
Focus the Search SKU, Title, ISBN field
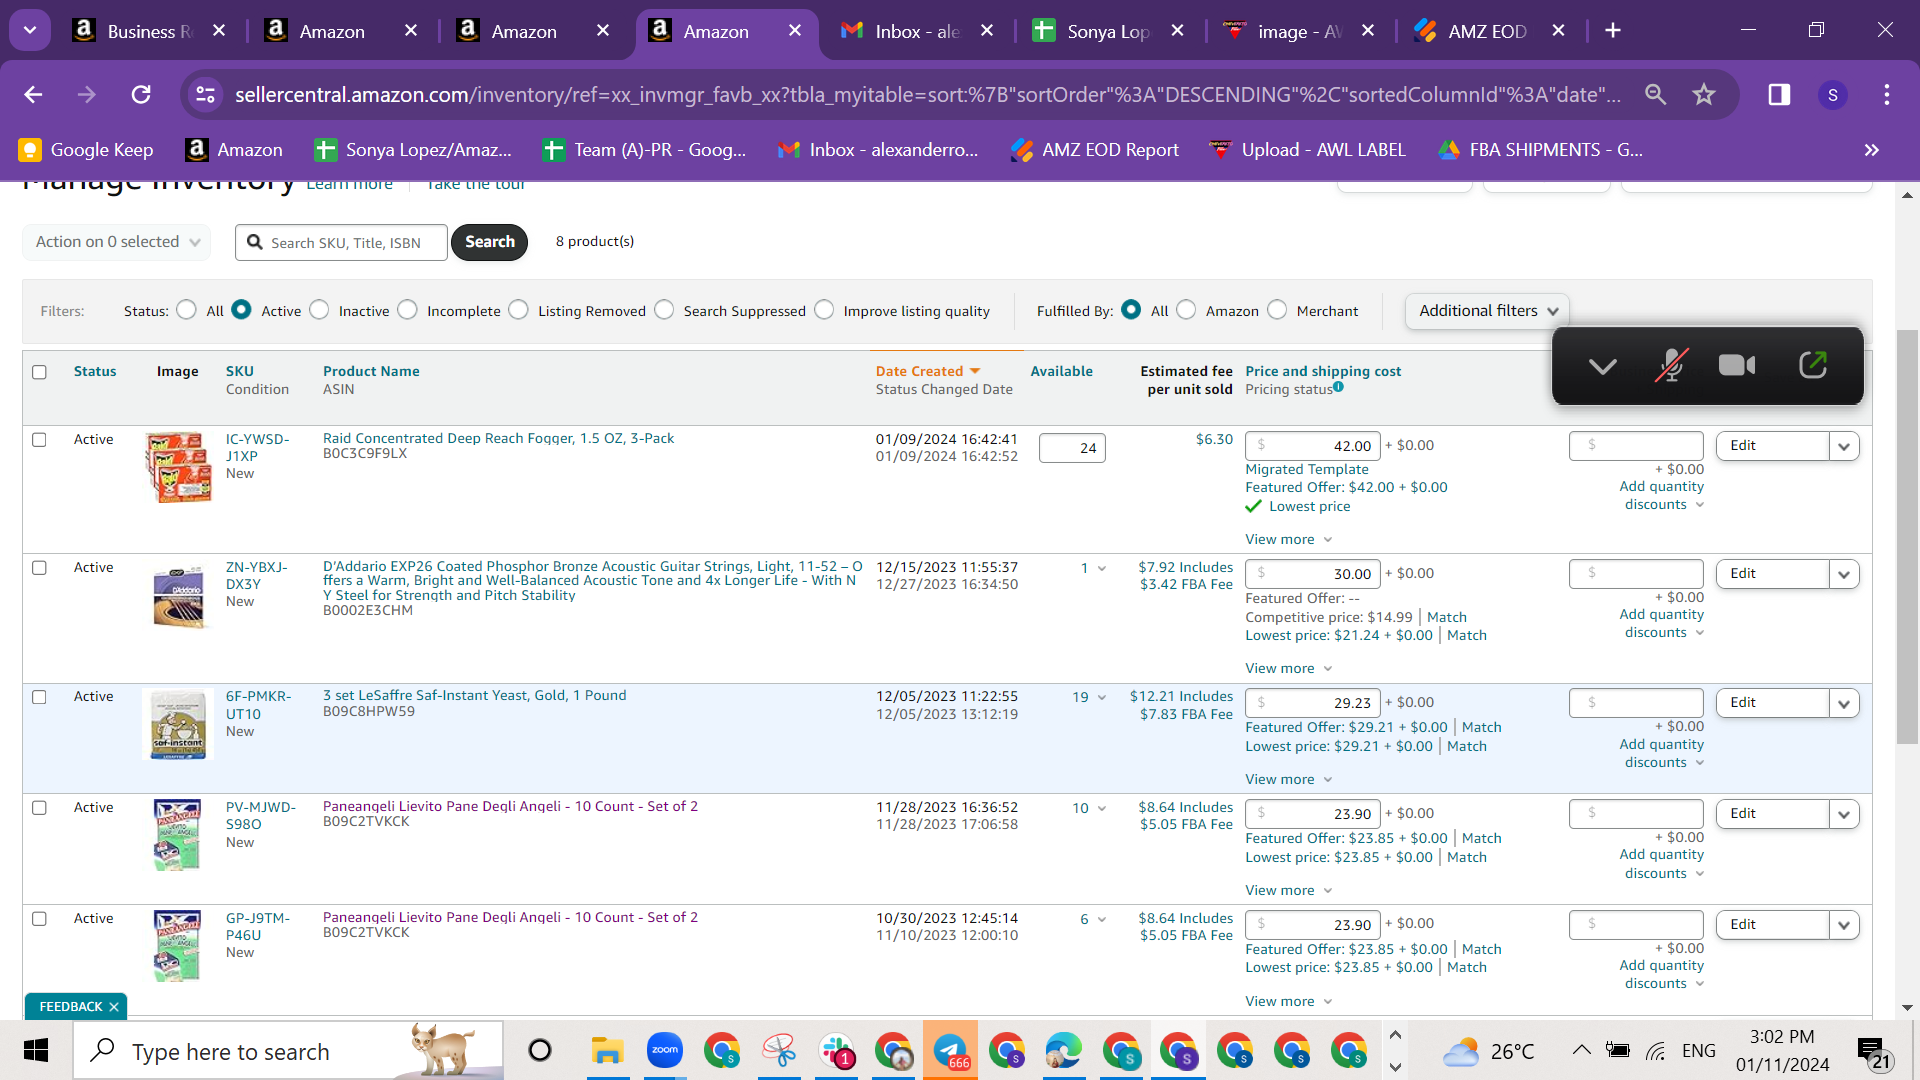pyautogui.click(x=341, y=243)
